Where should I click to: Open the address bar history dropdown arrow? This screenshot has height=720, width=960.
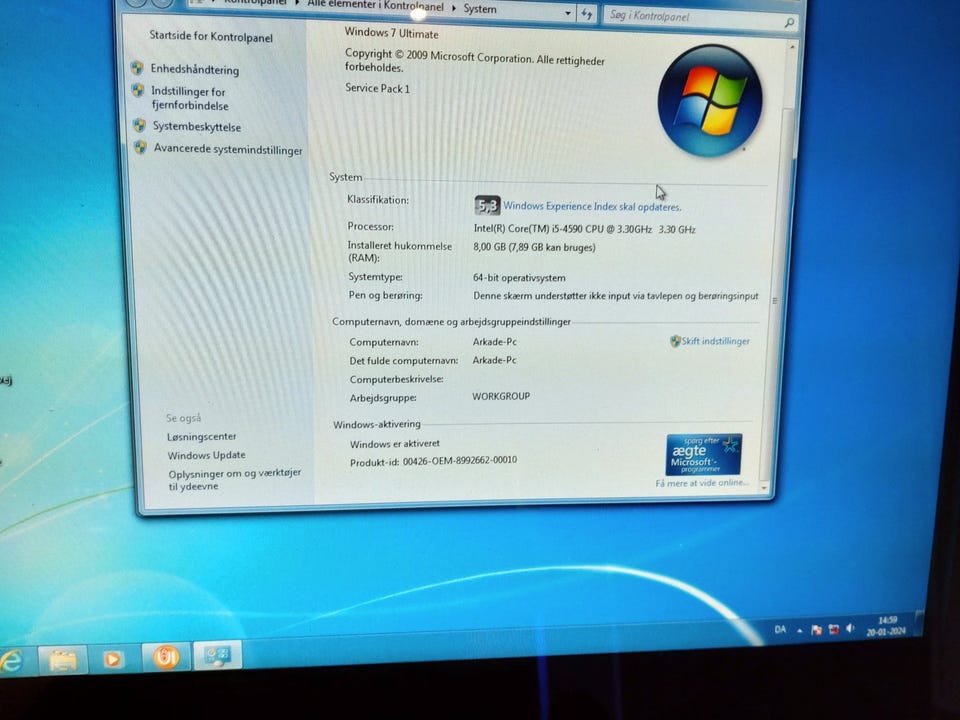pos(568,13)
